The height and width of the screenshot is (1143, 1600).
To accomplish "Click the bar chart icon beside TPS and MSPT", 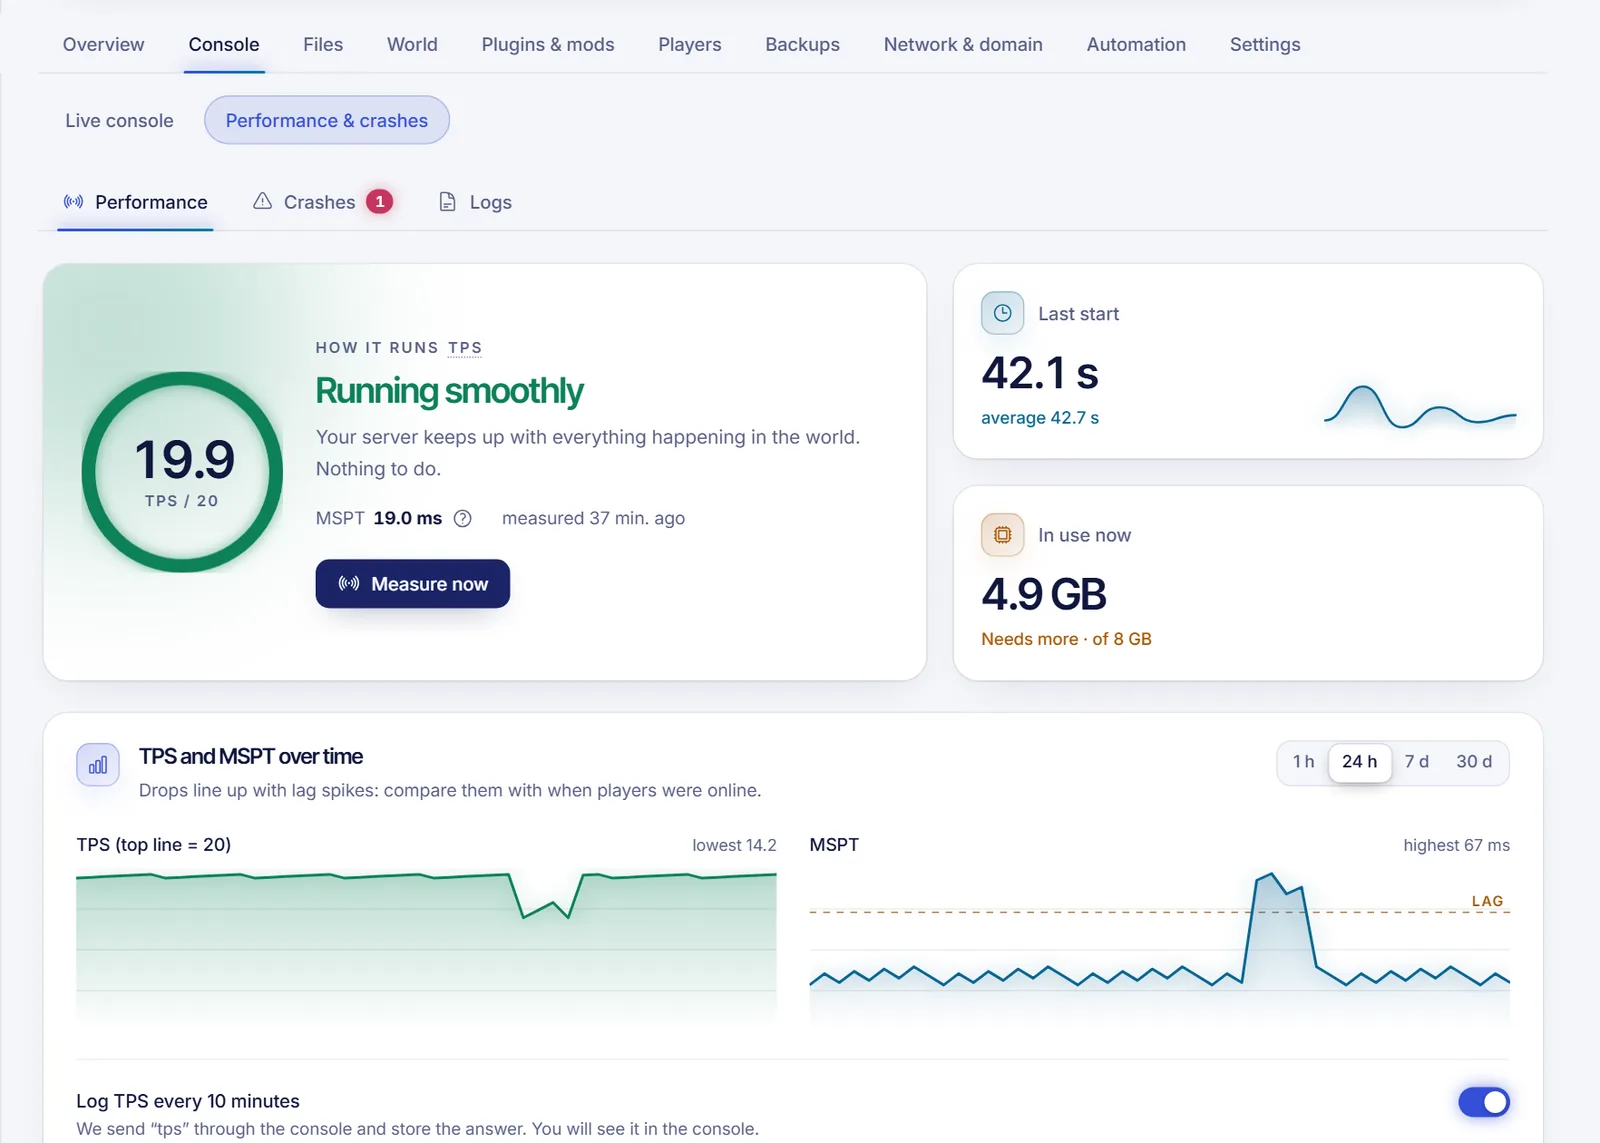I will 98,766.
